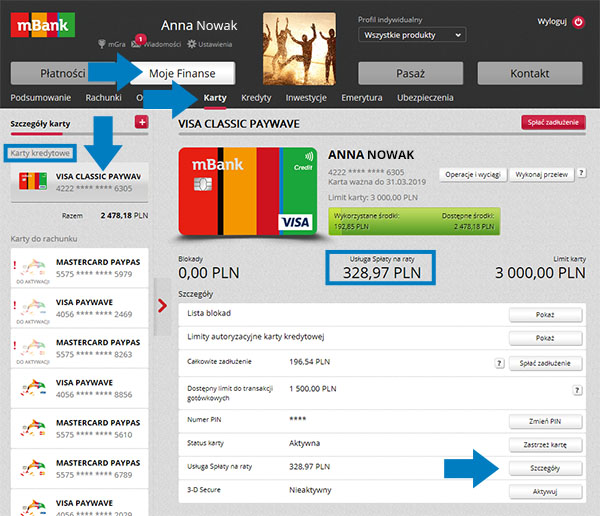Add a card with the red plus icon
Viewport: 600px width, 516px height.
[x=142, y=122]
